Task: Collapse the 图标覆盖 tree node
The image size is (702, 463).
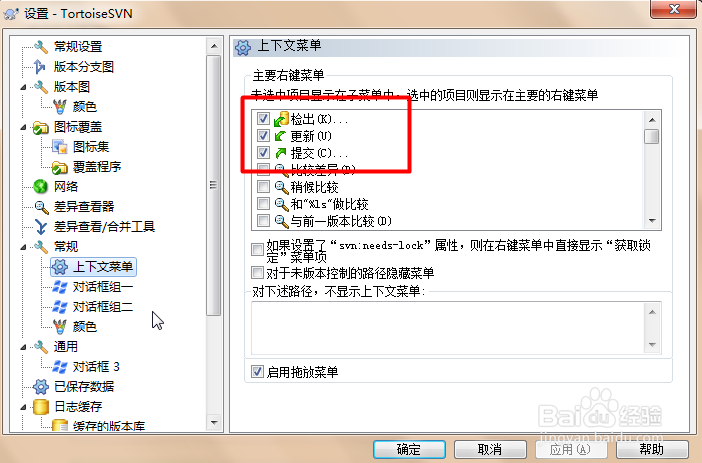Action: (24, 128)
